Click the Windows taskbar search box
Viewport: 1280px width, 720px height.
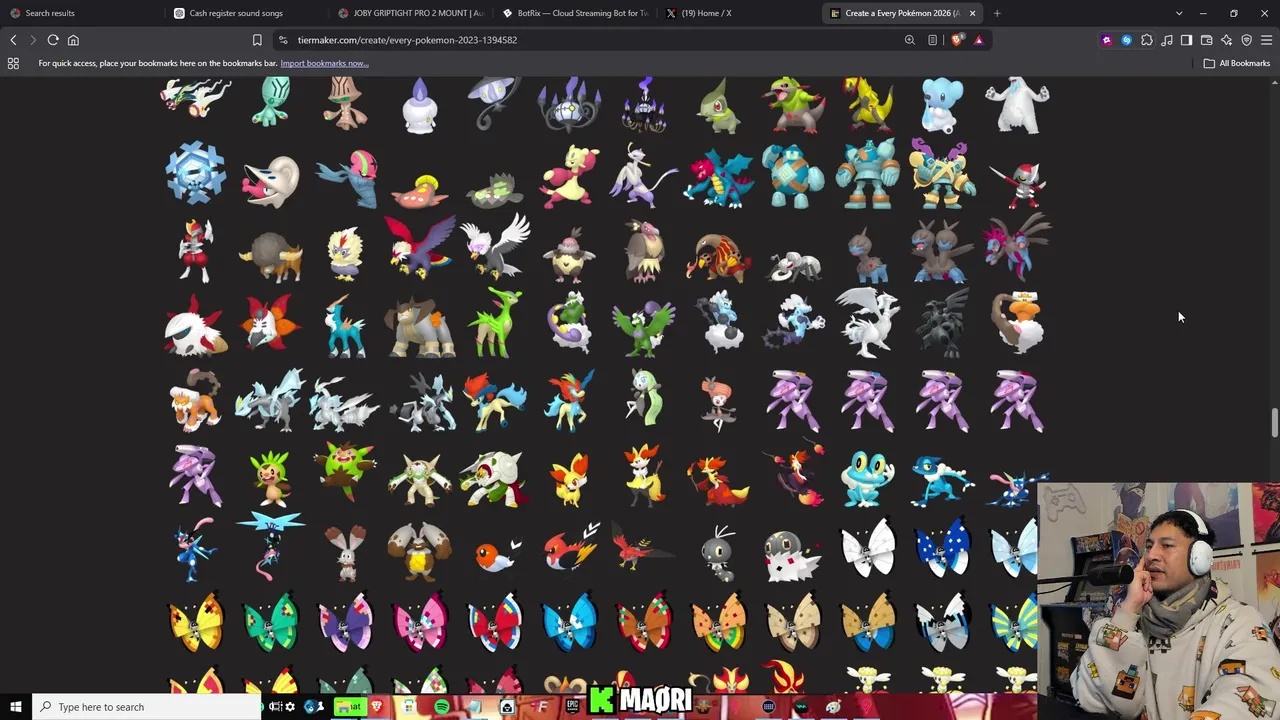tap(146, 707)
